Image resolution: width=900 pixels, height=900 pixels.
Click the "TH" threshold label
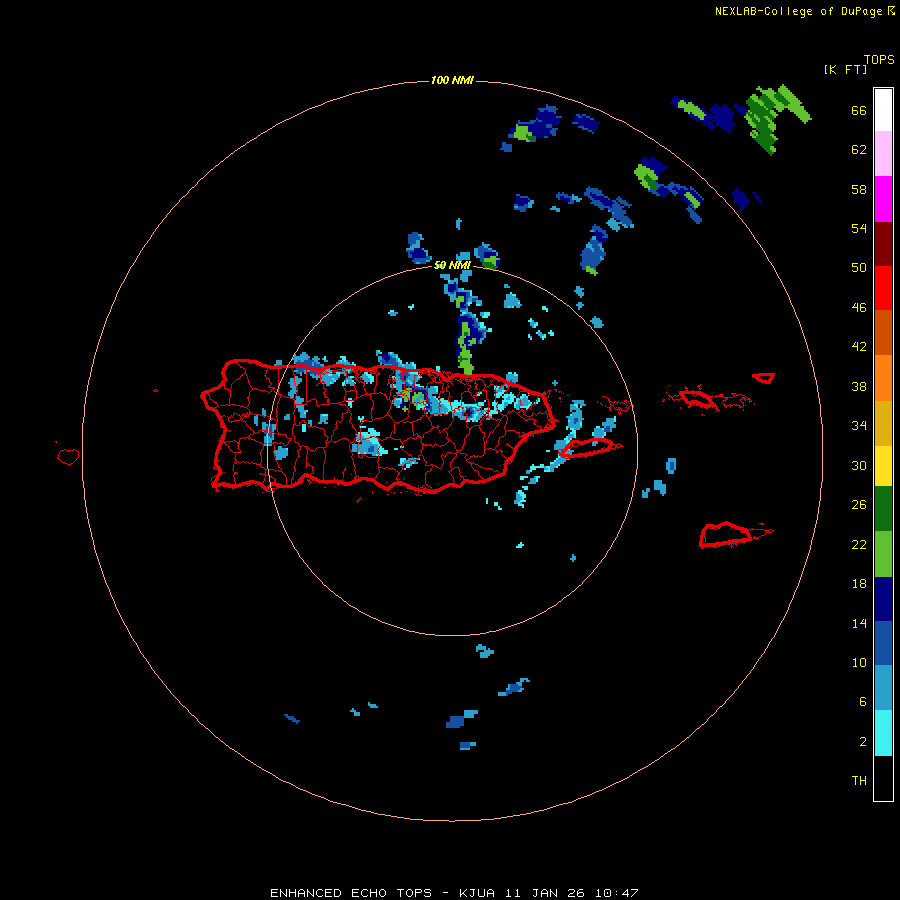point(859,780)
